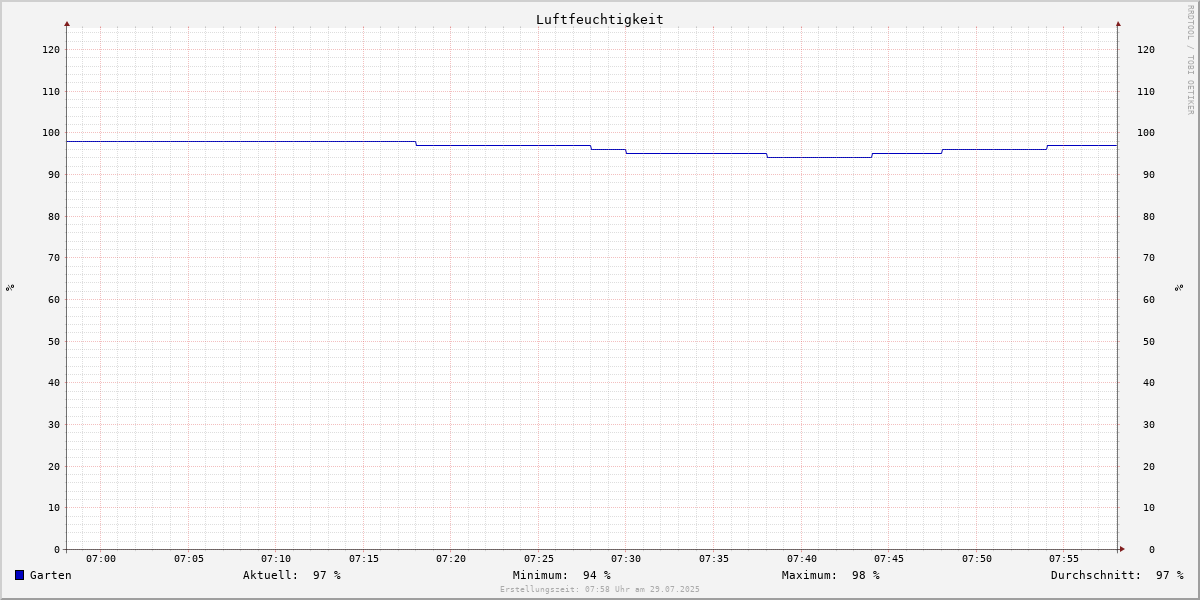Screen dimensions: 1200x600
Task: Click the % unit label on left axis
Action: [10, 287]
